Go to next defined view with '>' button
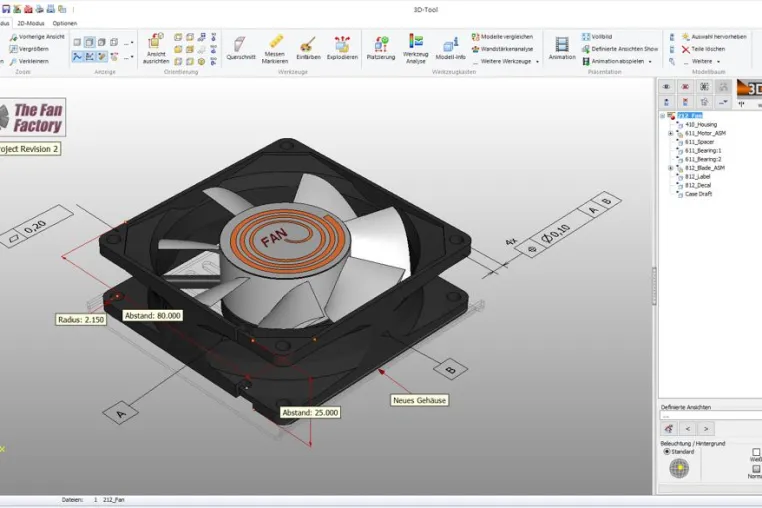This screenshot has height=508, width=762. (x=706, y=429)
